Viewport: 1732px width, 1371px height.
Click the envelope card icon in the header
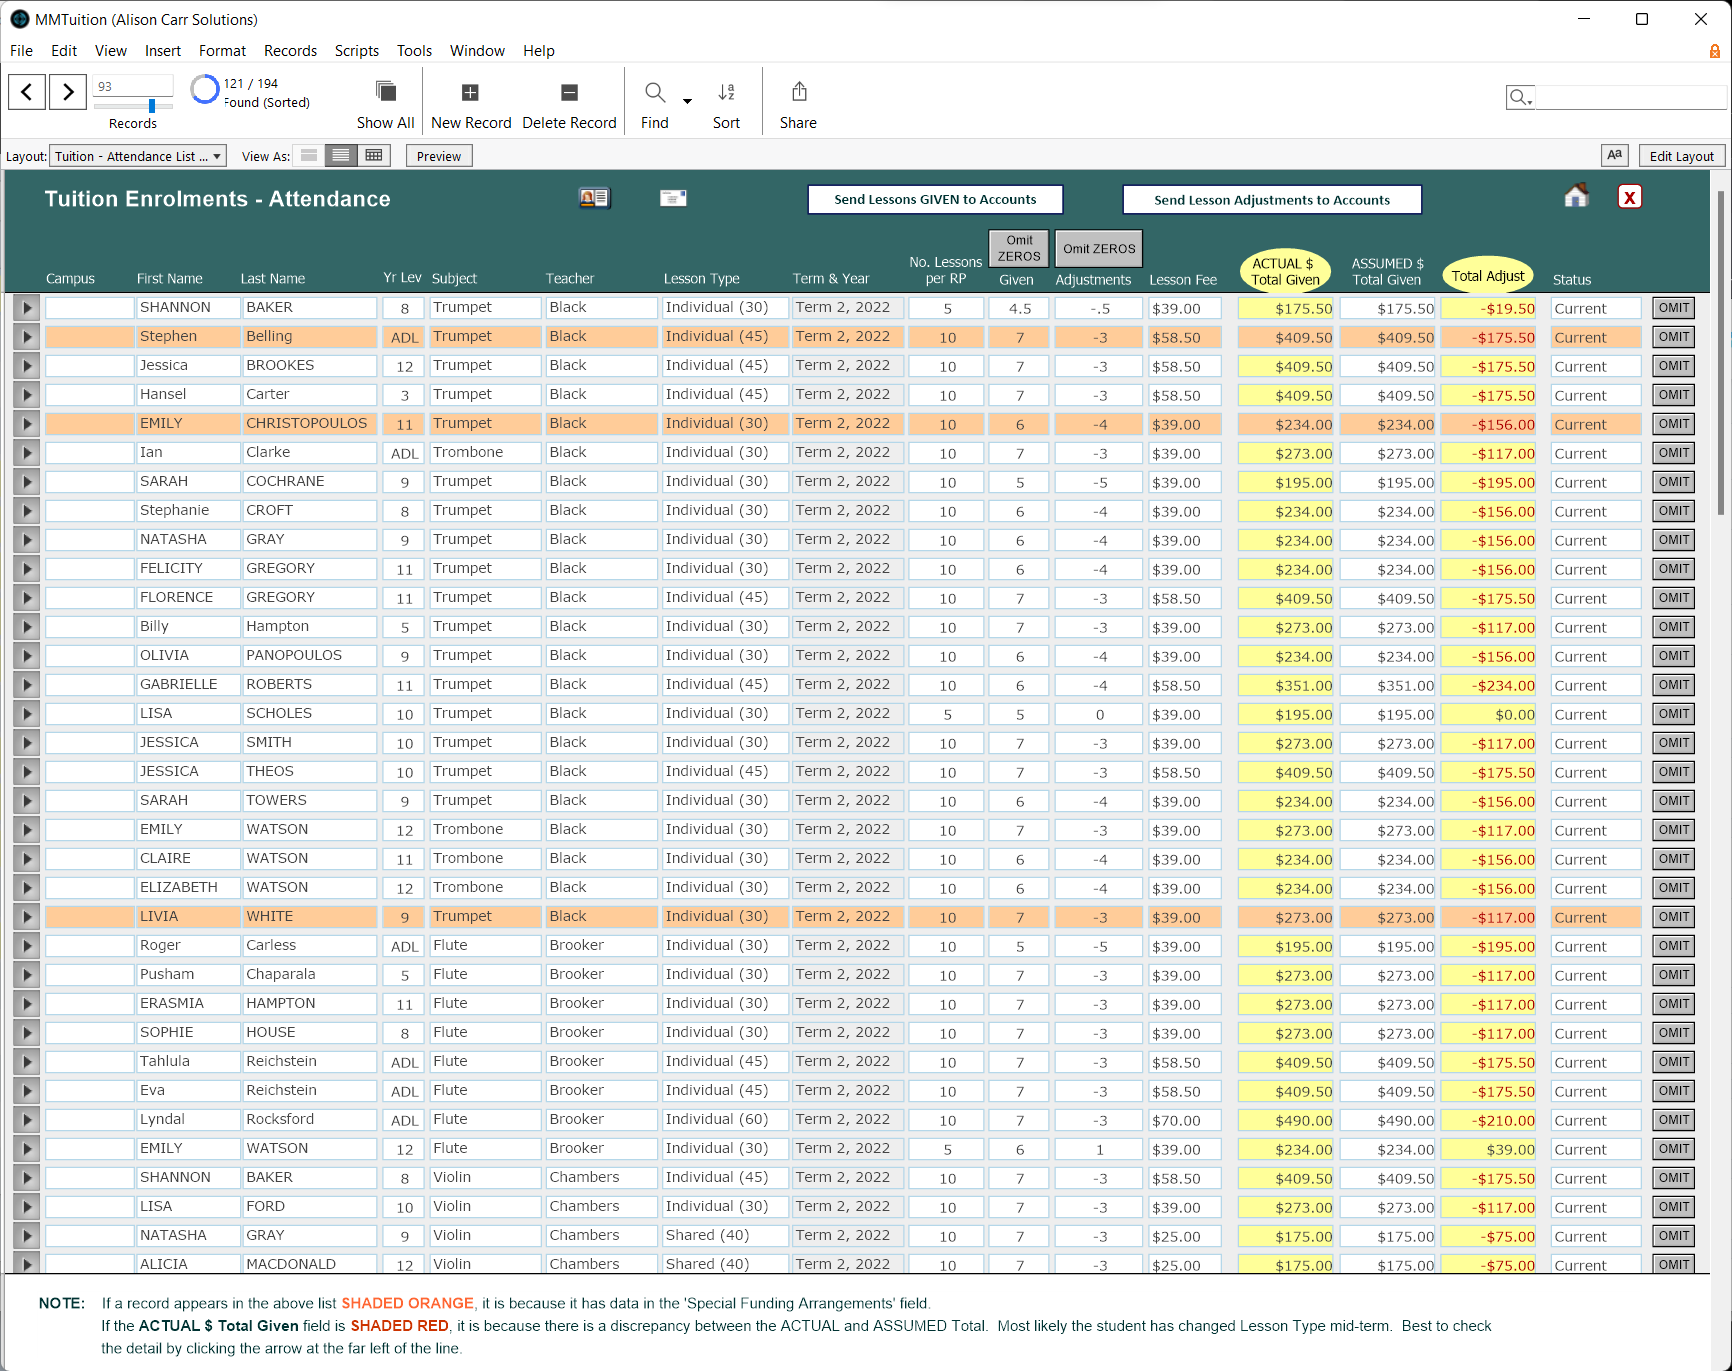(673, 198)
